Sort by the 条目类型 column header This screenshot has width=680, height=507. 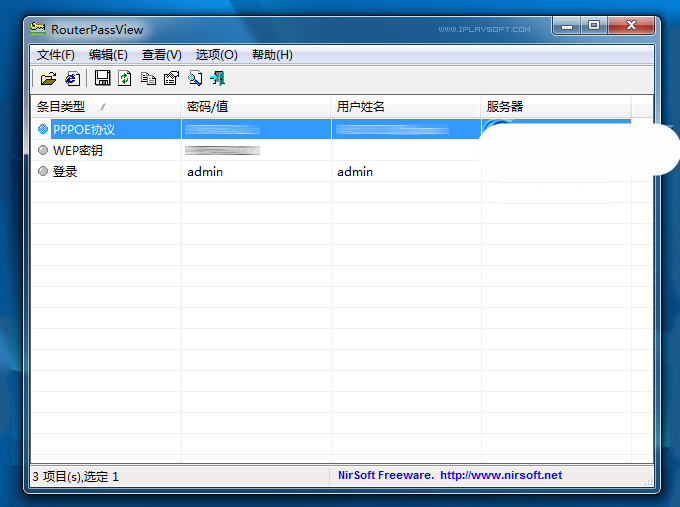pyautogui.click(x=106, y=106)
